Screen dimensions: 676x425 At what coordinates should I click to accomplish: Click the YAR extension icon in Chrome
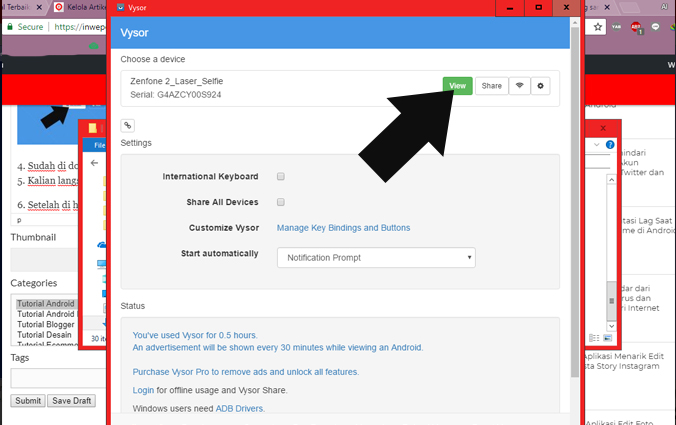click(617, 27)
